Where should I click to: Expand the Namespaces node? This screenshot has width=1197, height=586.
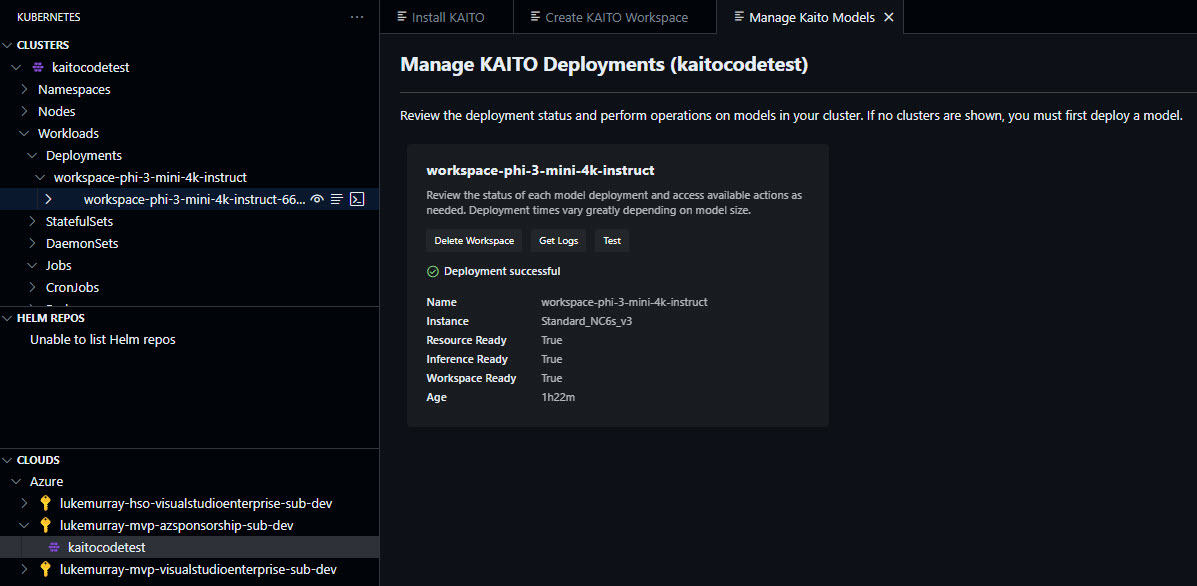(x=24, y=89)
